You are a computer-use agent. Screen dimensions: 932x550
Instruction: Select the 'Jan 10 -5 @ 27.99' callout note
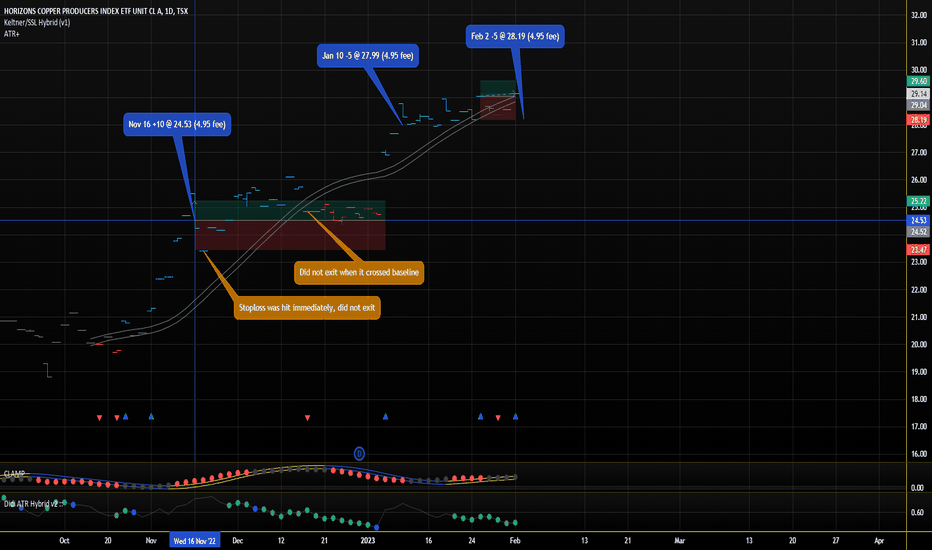[x=367, y=56]
